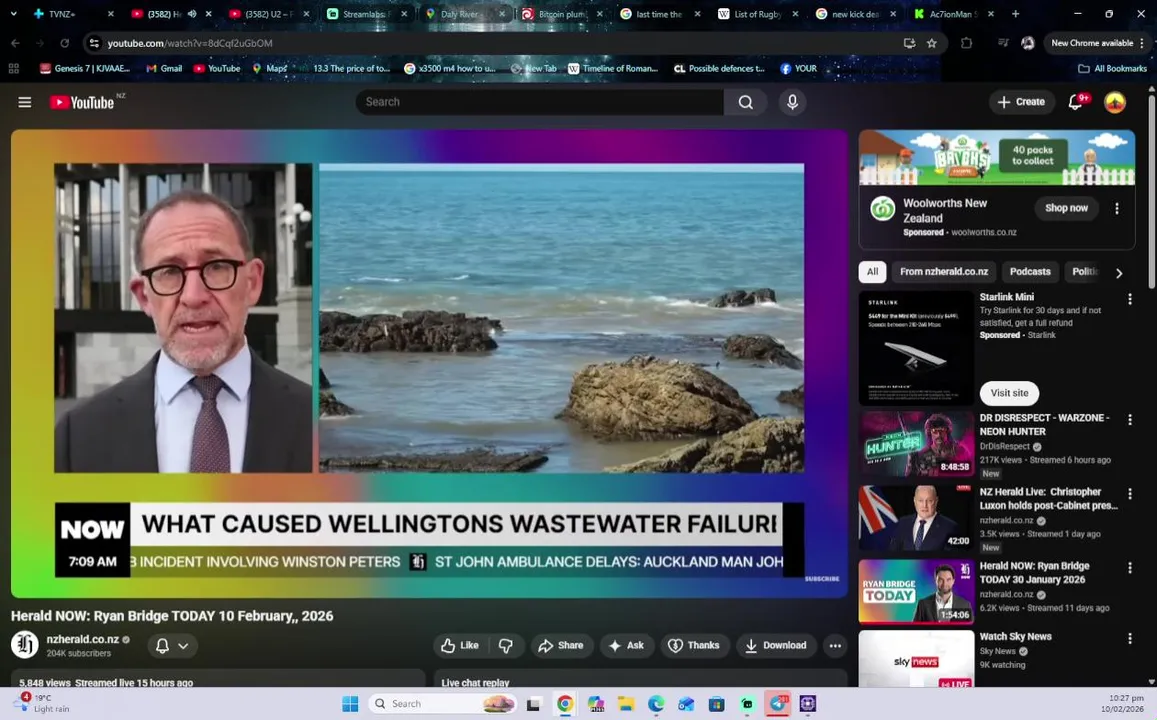
Task: Open Microsoft Store from the taskbar
Action: 716,704
